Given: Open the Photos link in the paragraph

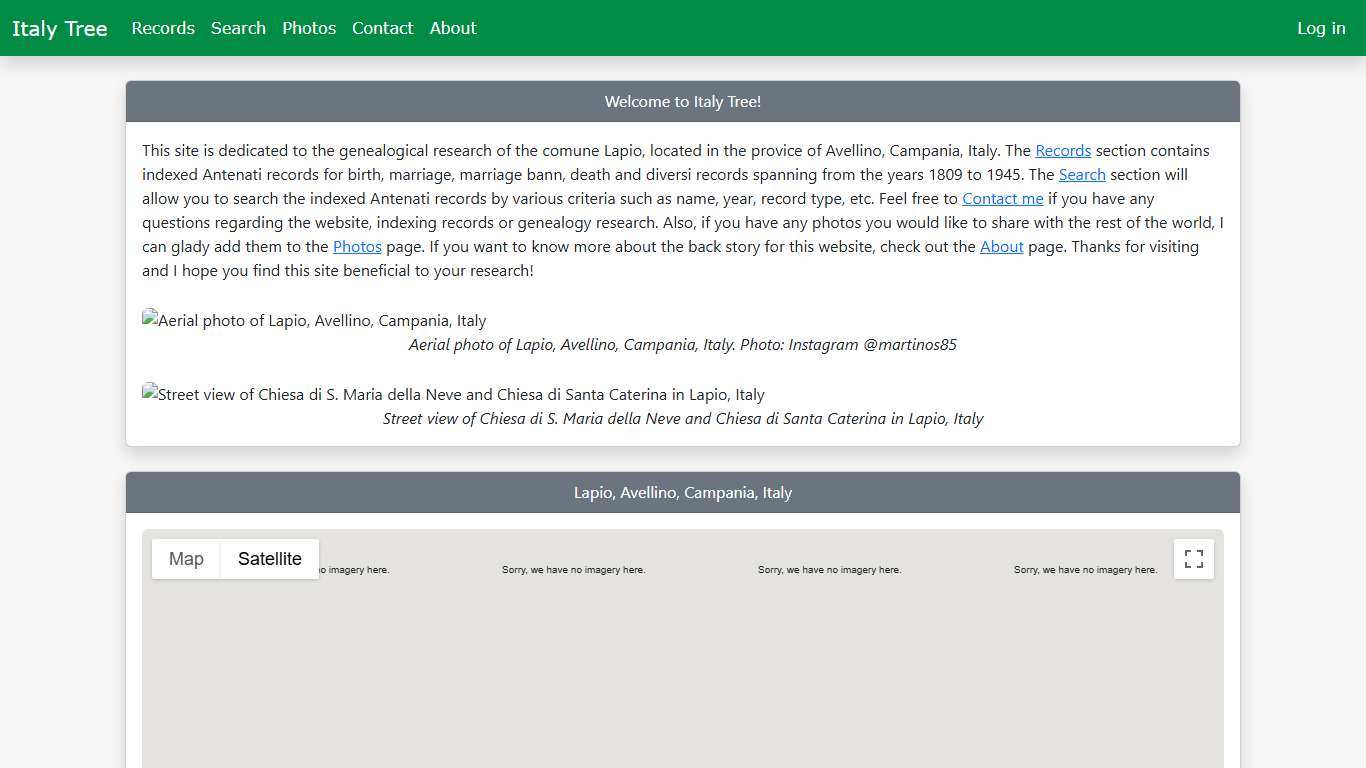Looking at the screenshot, I should click(357, 247).
